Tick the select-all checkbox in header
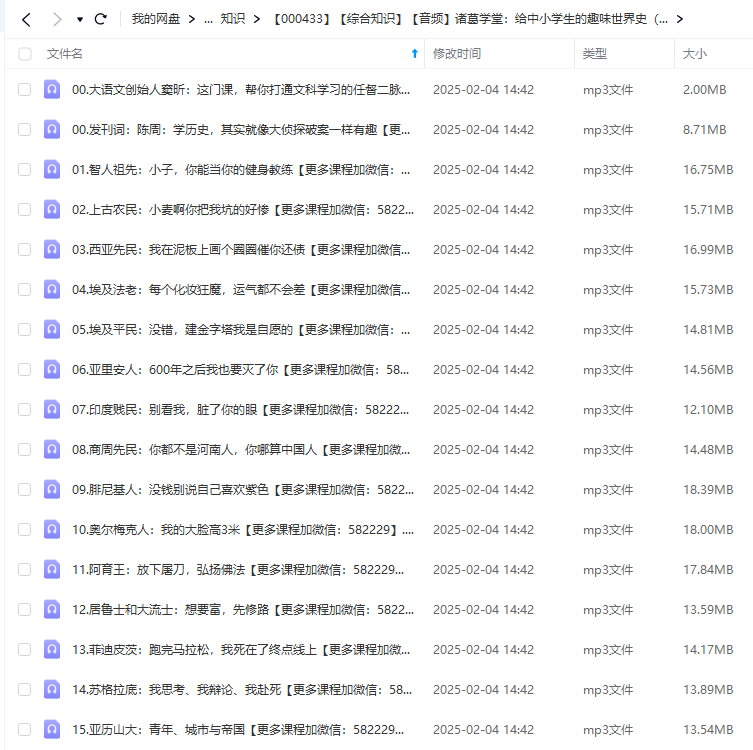The height and width of the screenshot is (750, 753). [25, 54]
